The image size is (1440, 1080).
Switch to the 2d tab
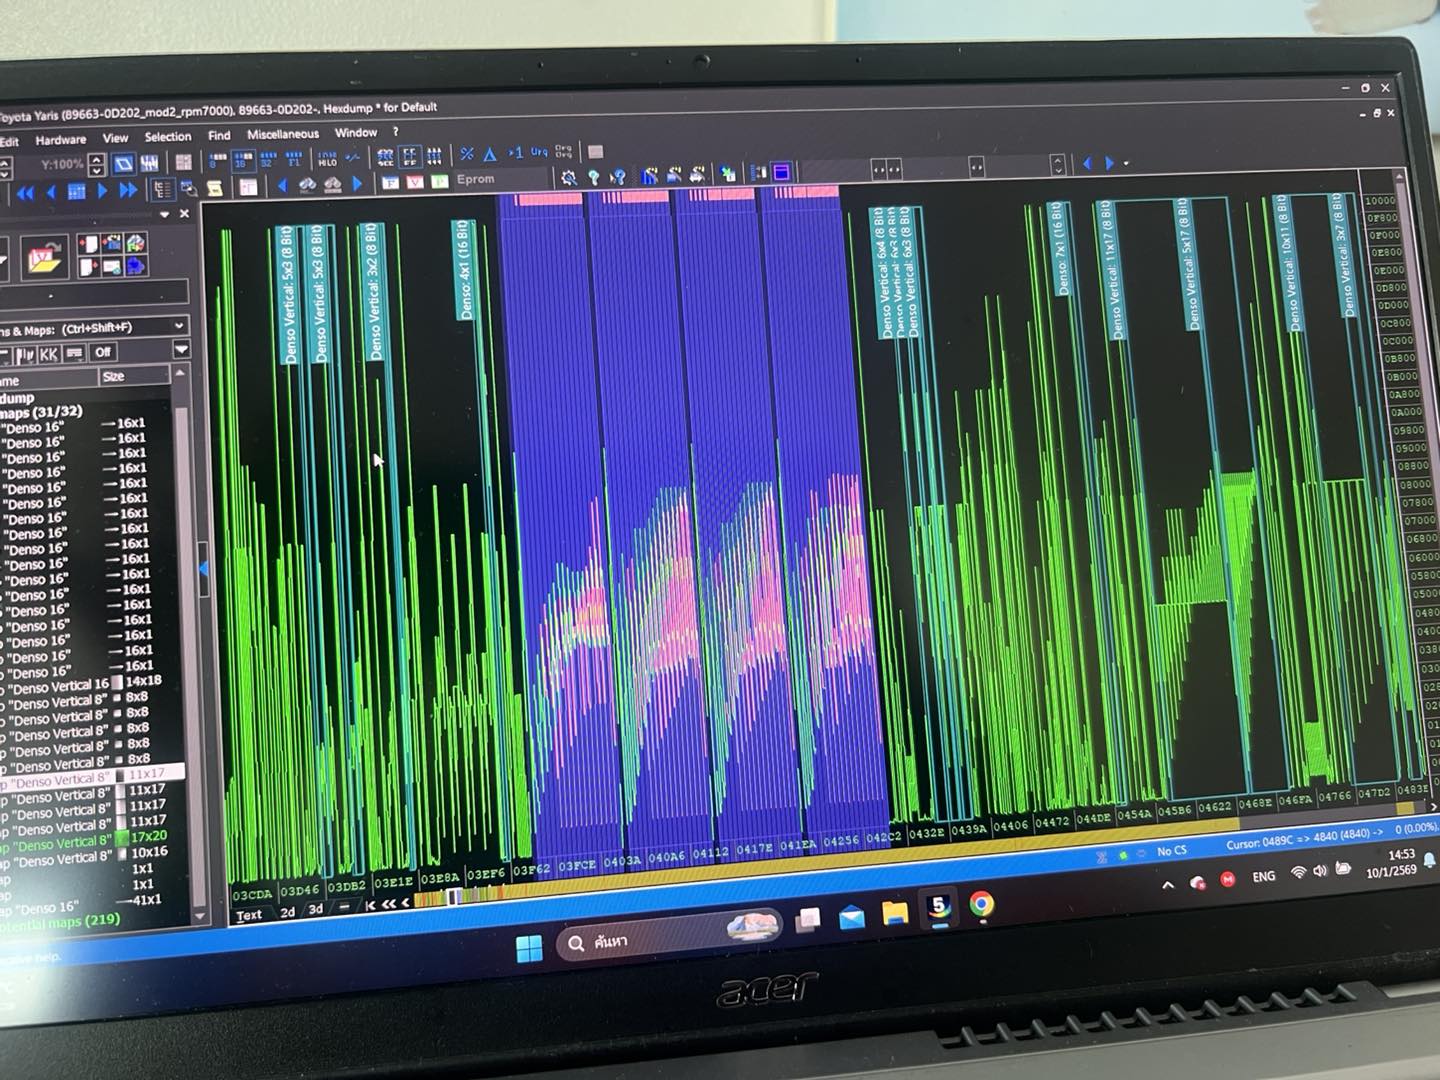[288, 912]
